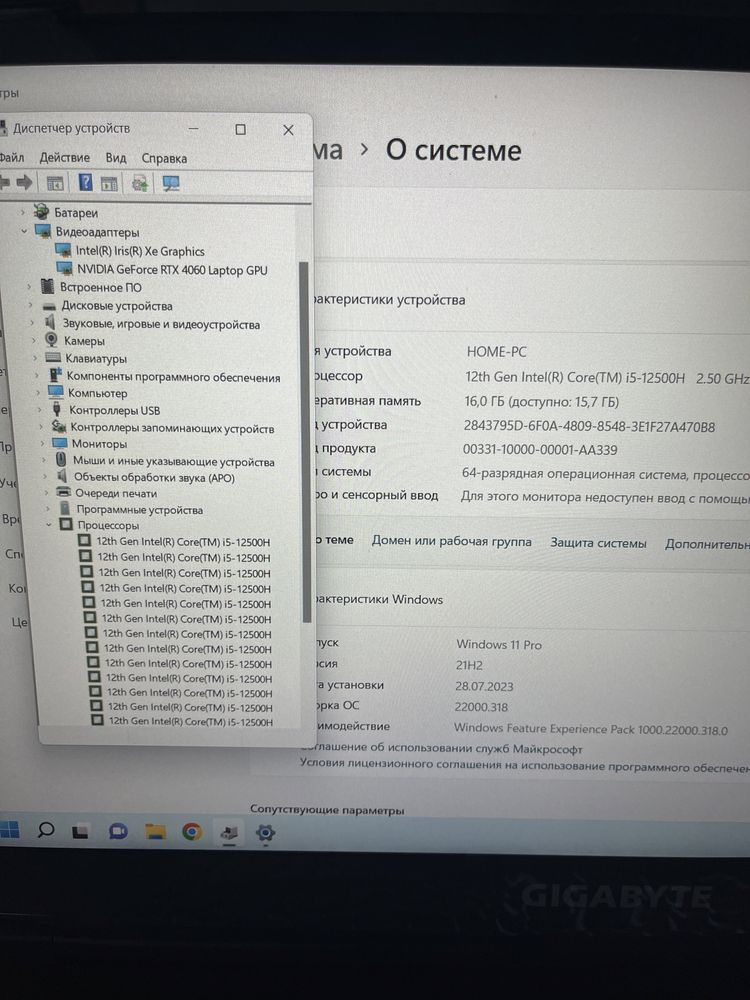750x1000 pixels.
Task: Launch Google Chrome from the taskbar
Action: tap(192, 832)
